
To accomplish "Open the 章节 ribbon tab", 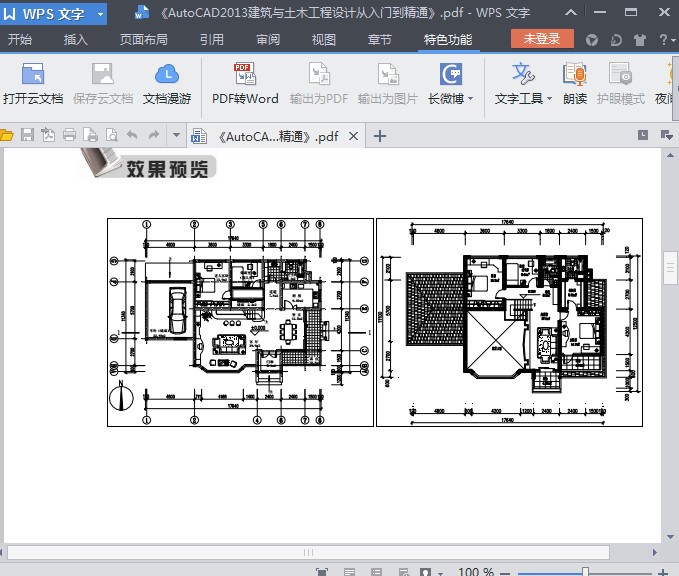I will (380, 40).
